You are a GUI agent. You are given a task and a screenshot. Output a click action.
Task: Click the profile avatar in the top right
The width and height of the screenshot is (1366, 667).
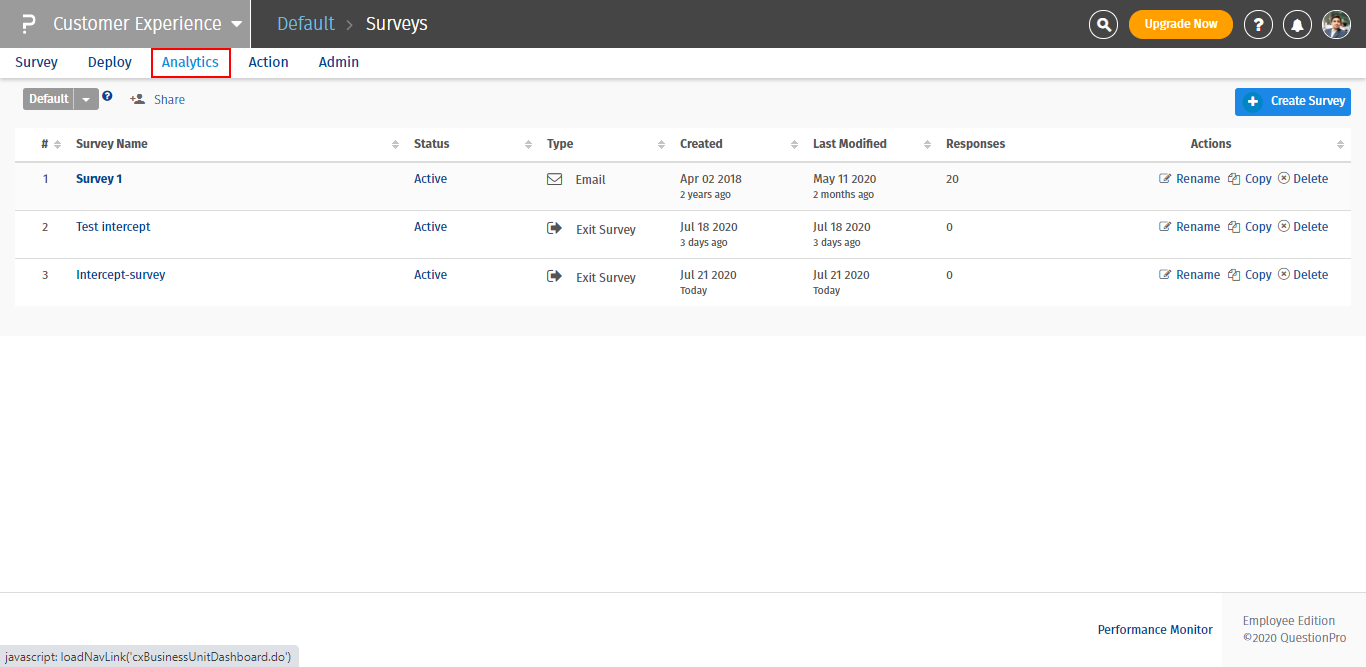click(1336, 23)
